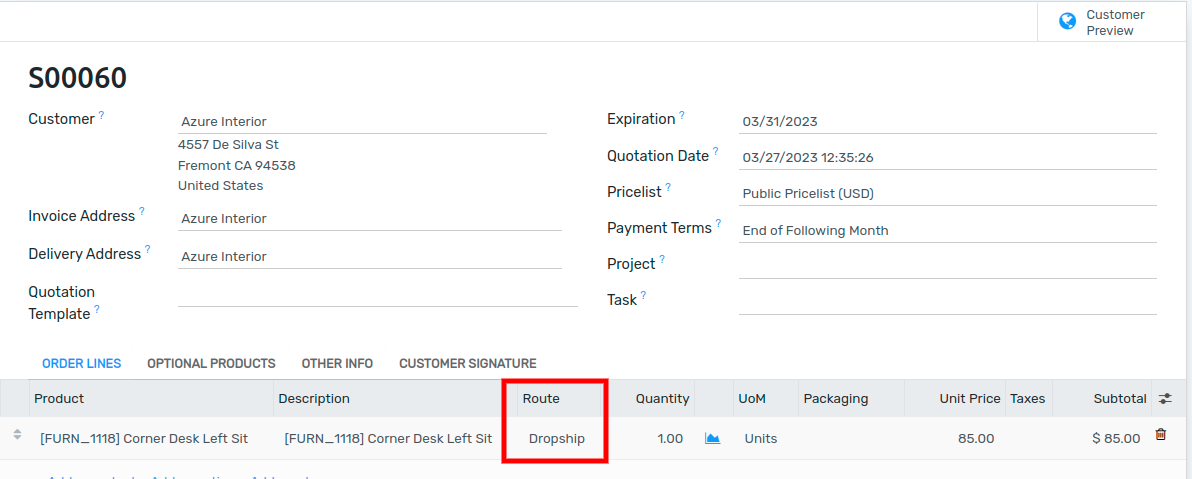Show help tooltip for Invoice Address

coord(141,212)
